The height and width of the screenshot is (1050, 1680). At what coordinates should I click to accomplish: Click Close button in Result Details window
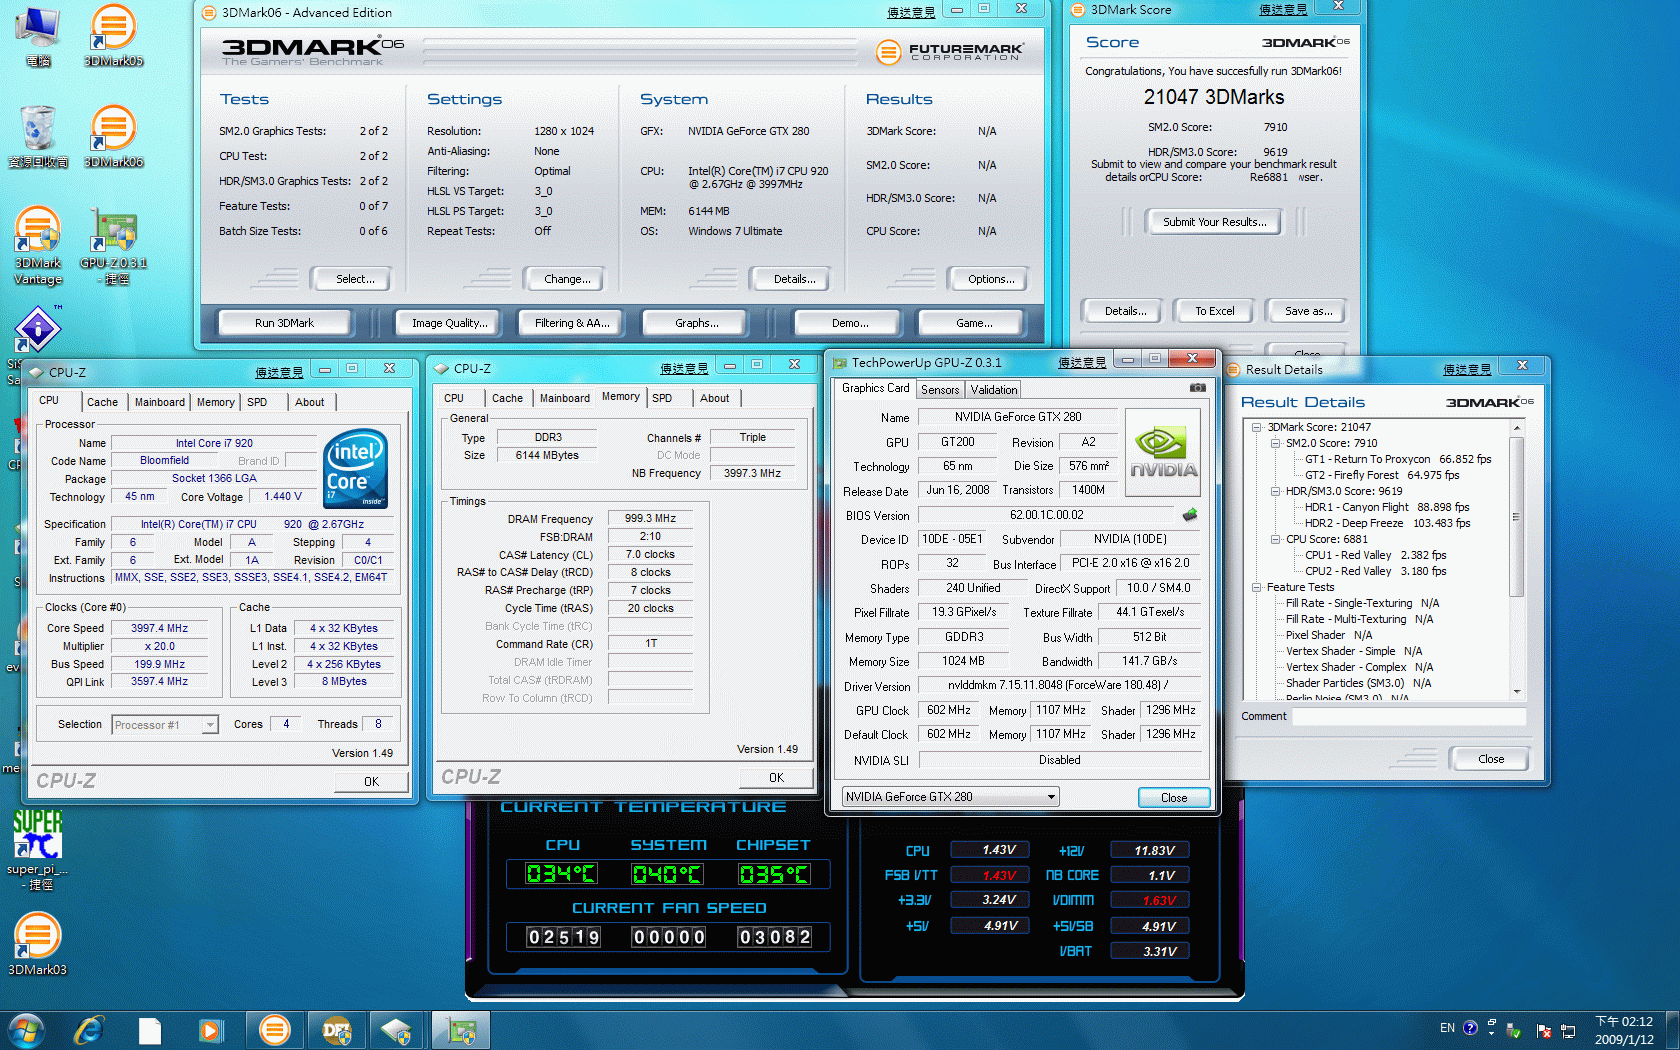[x=1491, y=759]
